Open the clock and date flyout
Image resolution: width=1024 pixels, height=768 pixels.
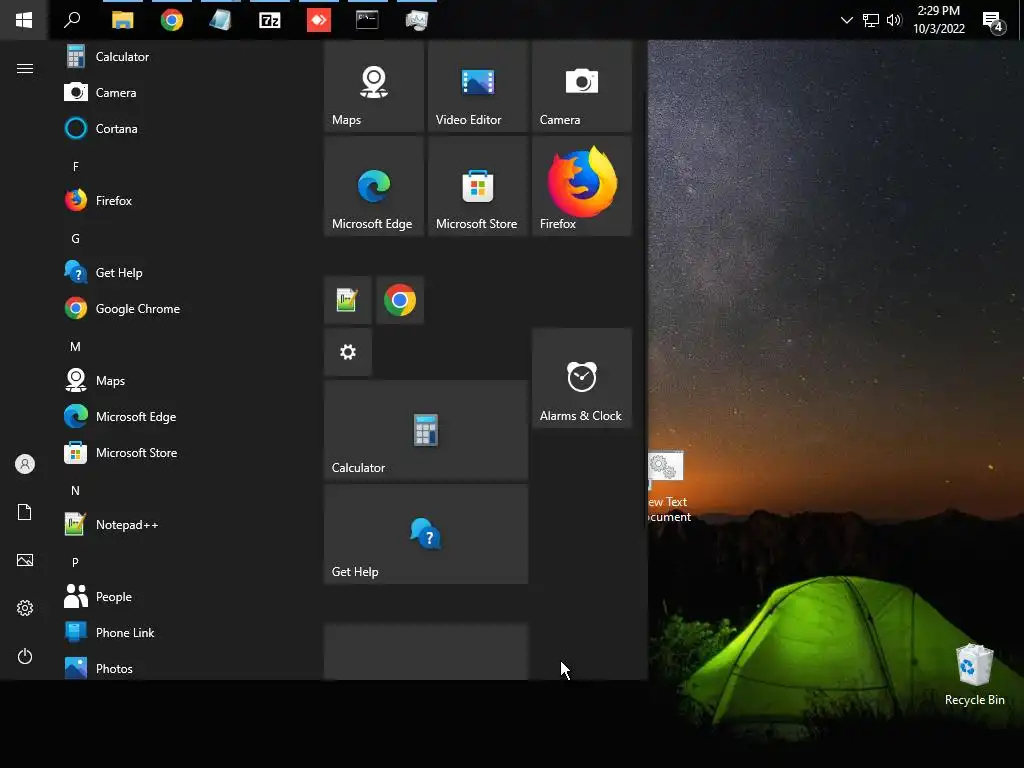(x=938, y=20)
